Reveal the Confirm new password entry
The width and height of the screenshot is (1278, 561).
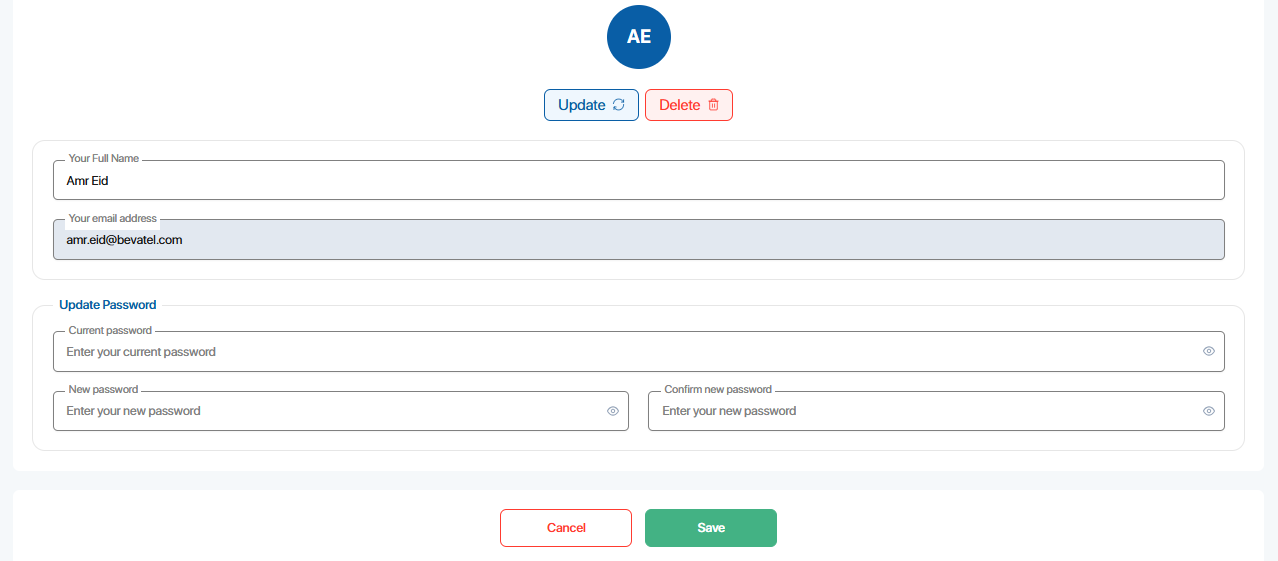pyautogui.click(x=1209, y=411)
